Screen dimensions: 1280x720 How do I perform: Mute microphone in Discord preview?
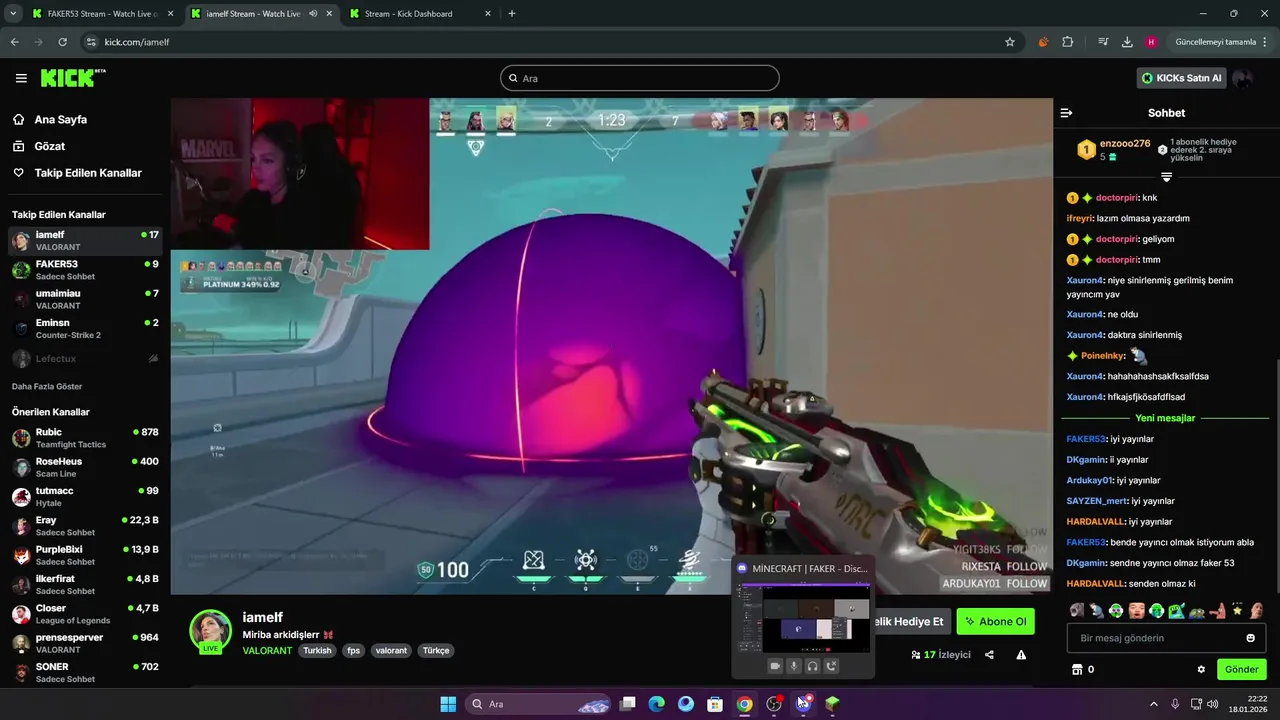(x=793, y=666)
